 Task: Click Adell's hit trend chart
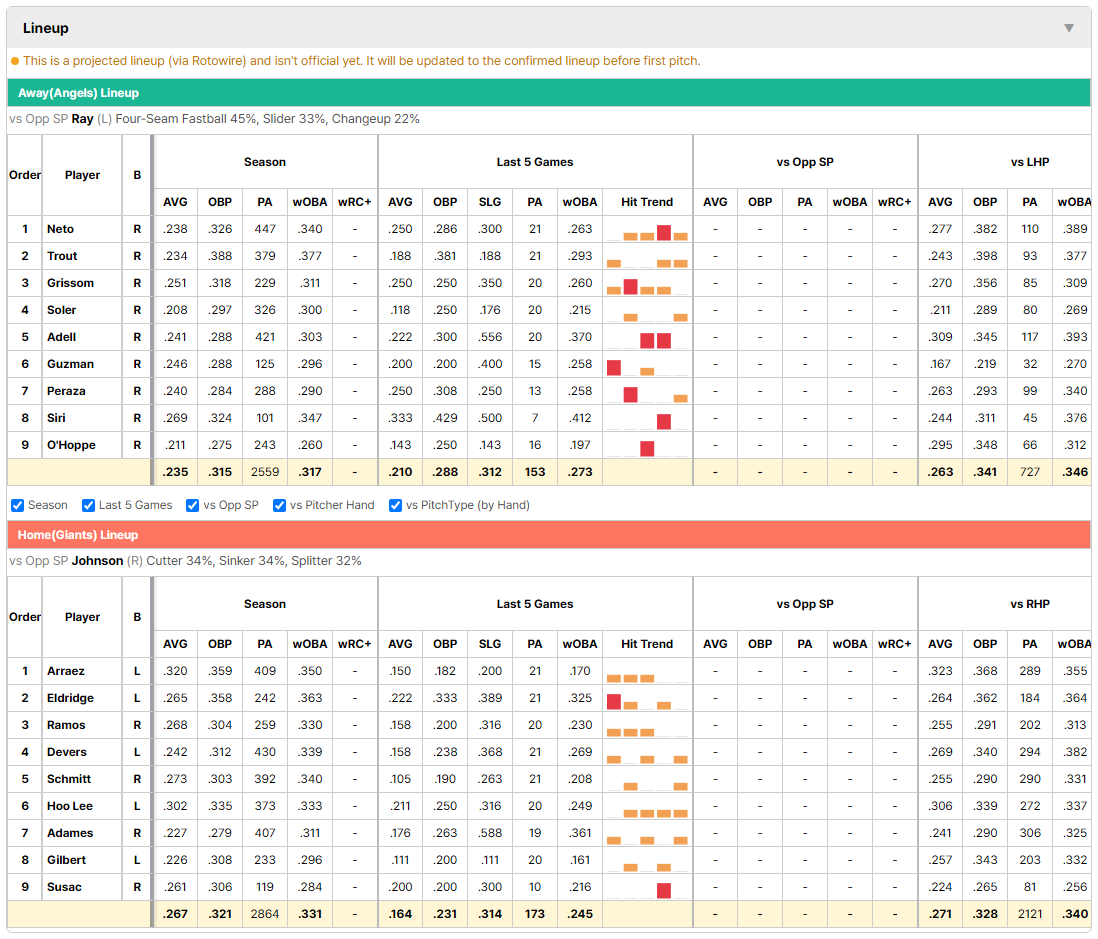tap(647, 338)
